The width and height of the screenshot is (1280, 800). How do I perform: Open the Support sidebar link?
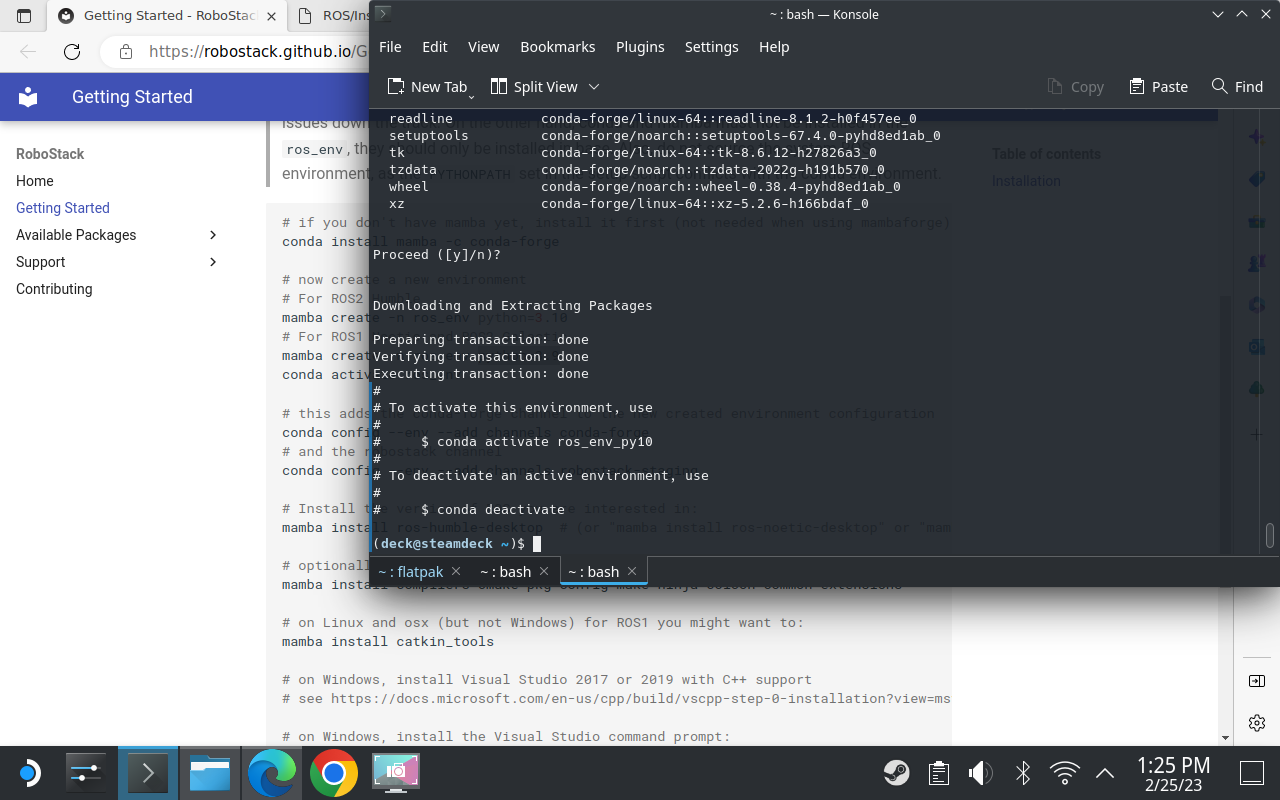pos(41,262)
